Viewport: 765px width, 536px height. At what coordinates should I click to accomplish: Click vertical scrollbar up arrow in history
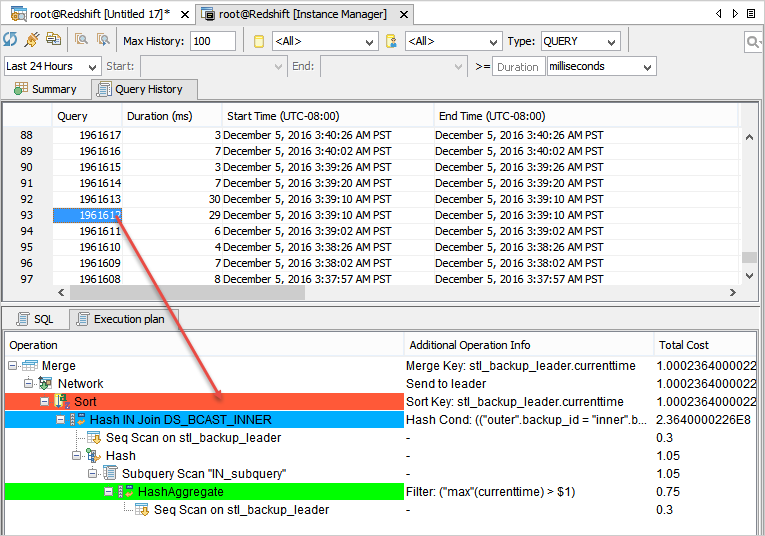tap(749, 138)
